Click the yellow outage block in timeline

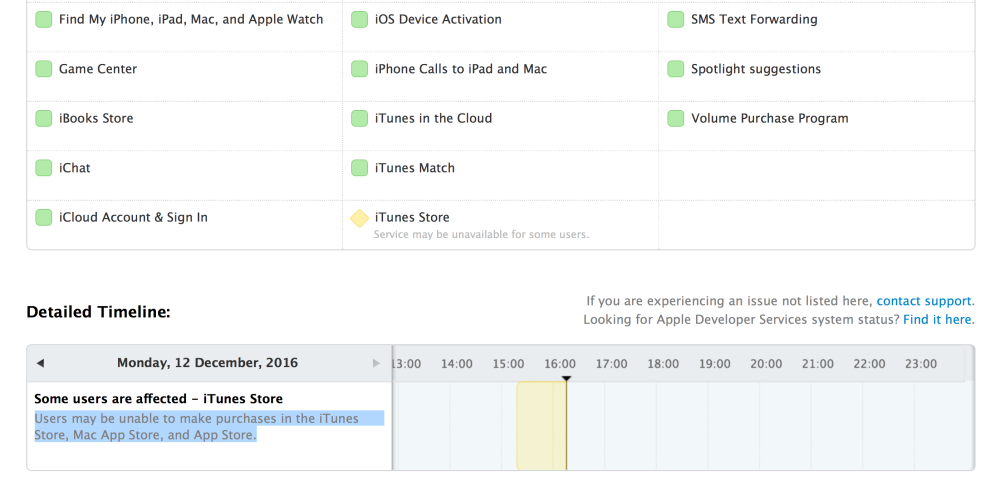(540, 425)
